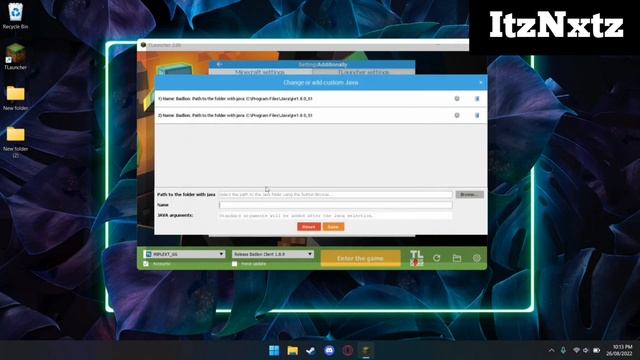Switch to the TLauncher settings tab
This screenshot has height=360, width=640.
coord(364,72)
